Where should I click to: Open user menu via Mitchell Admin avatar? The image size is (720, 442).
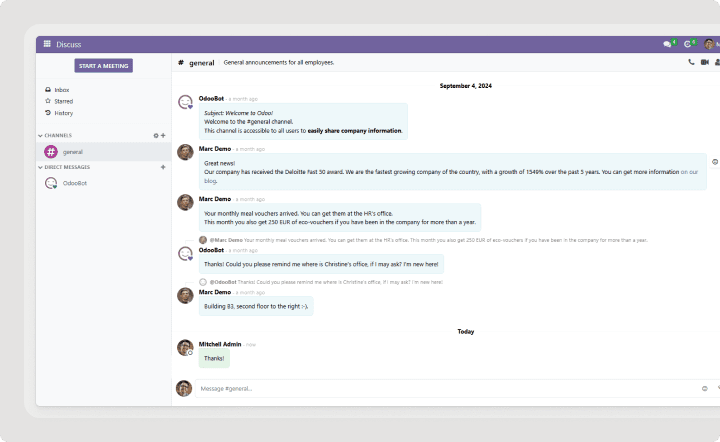tap(709, 44)
